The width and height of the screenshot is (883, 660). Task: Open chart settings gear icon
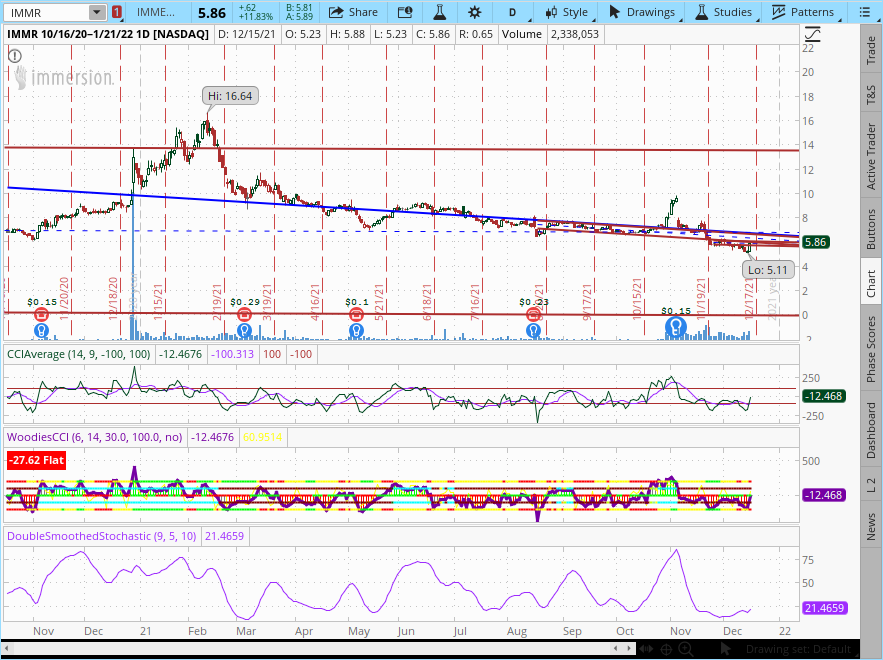click(474, 12)
